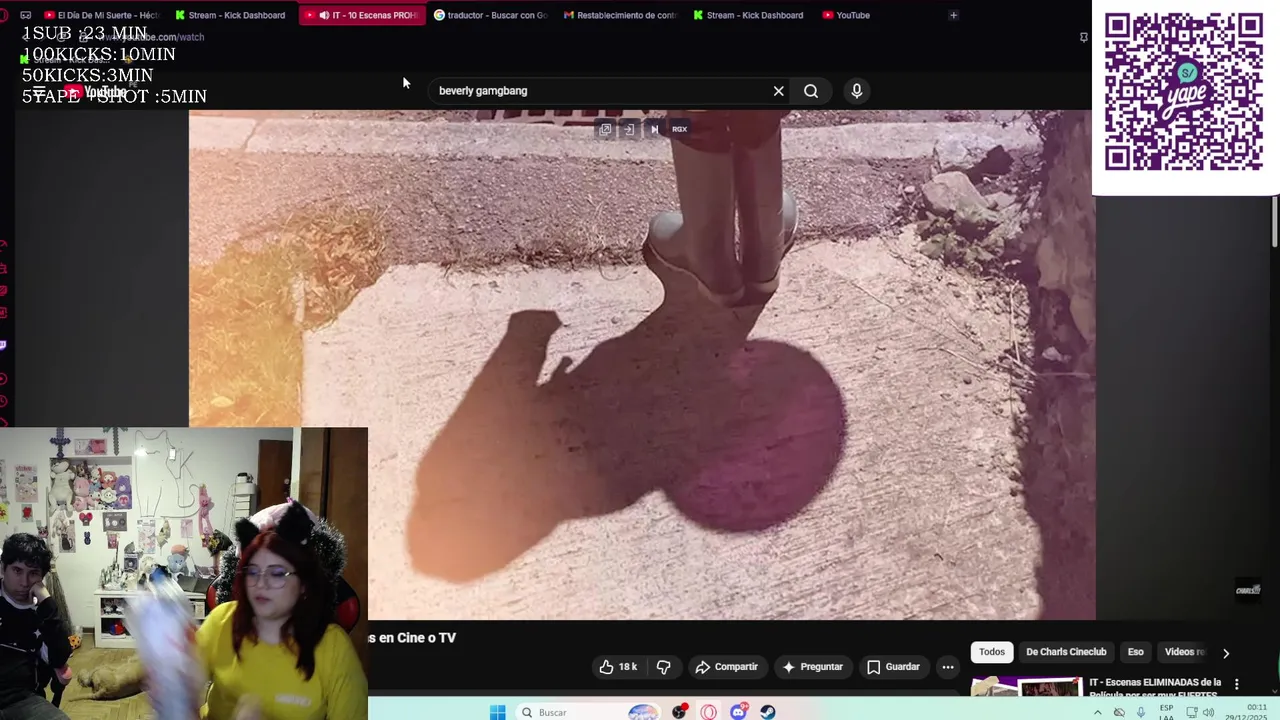Open the Opera GX workspaces icon

[25, 15]
